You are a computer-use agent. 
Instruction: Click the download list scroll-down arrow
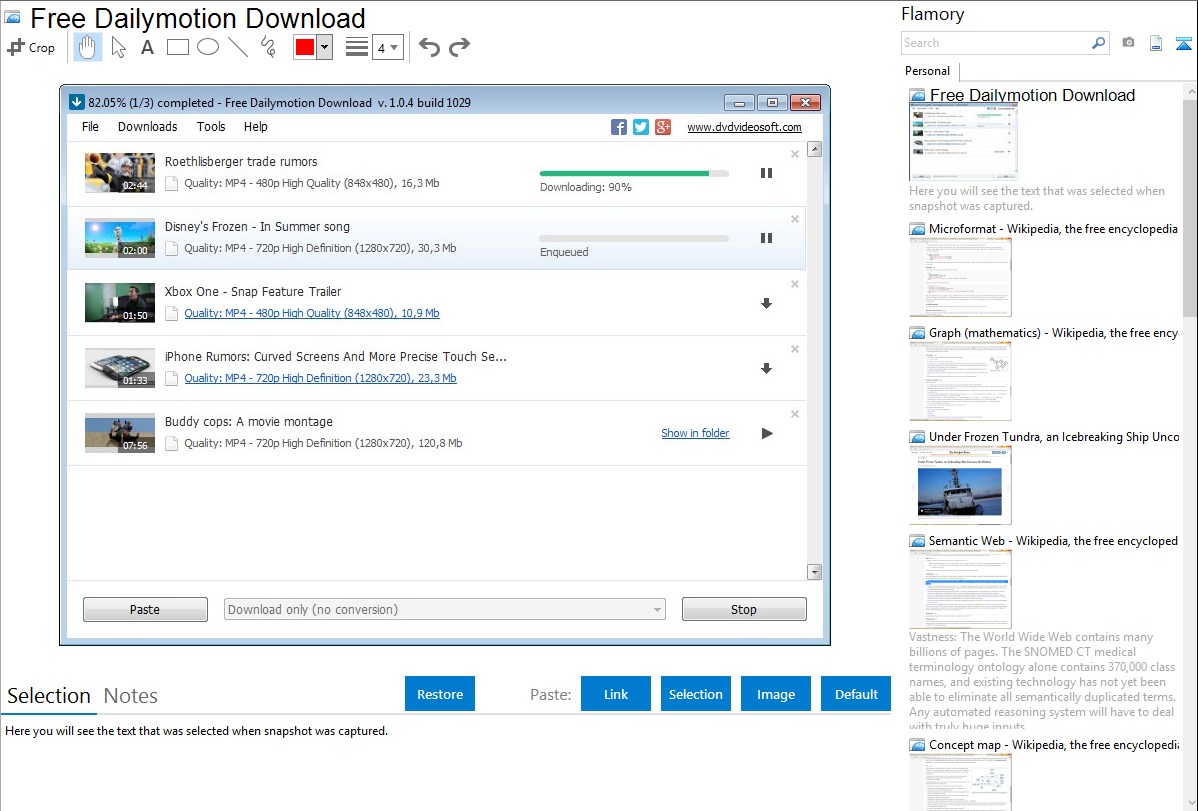tap(814, 572)
